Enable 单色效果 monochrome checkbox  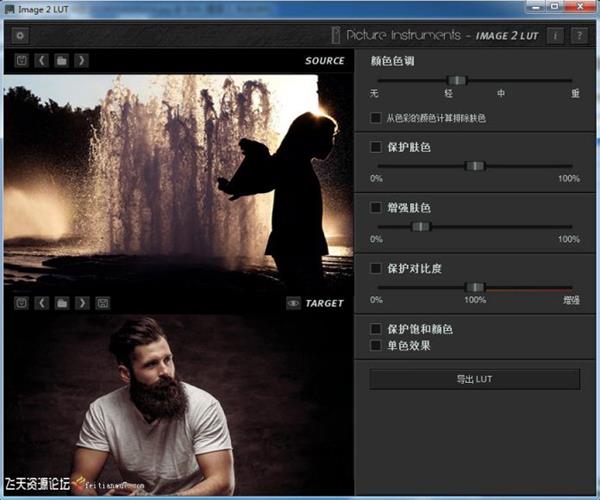pos(376,345)
